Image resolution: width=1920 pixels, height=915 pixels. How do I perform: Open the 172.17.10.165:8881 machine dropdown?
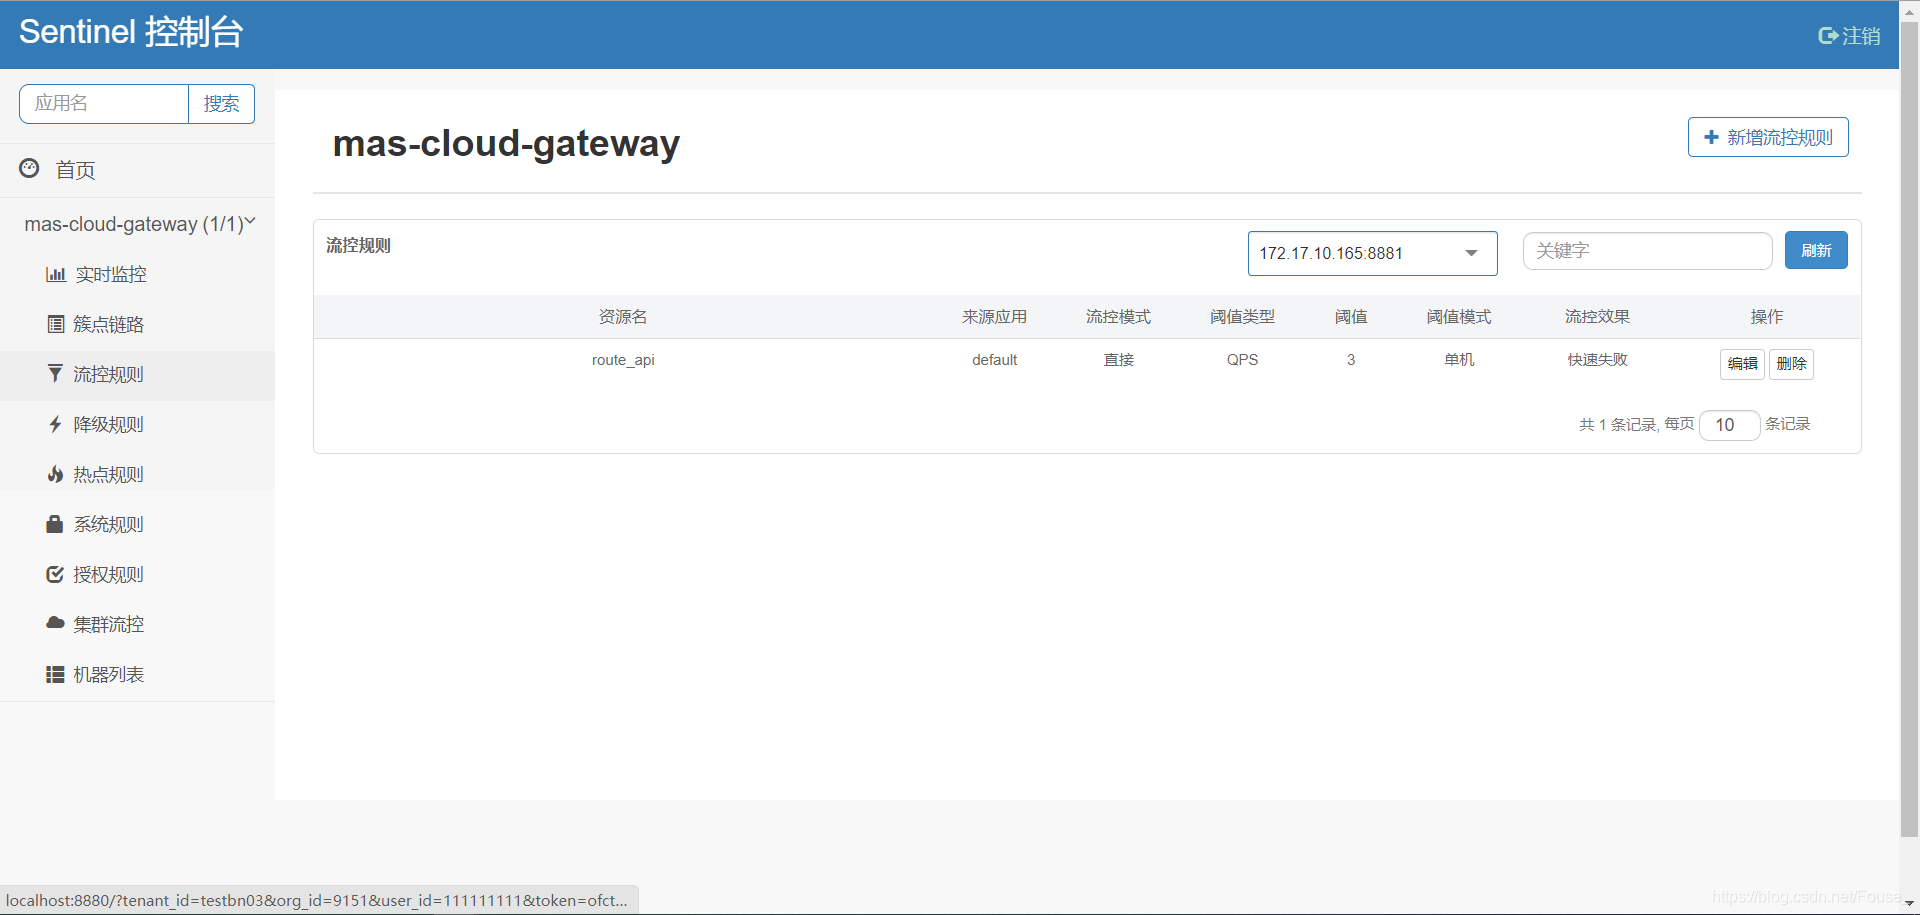click(x=1372, y=253)
